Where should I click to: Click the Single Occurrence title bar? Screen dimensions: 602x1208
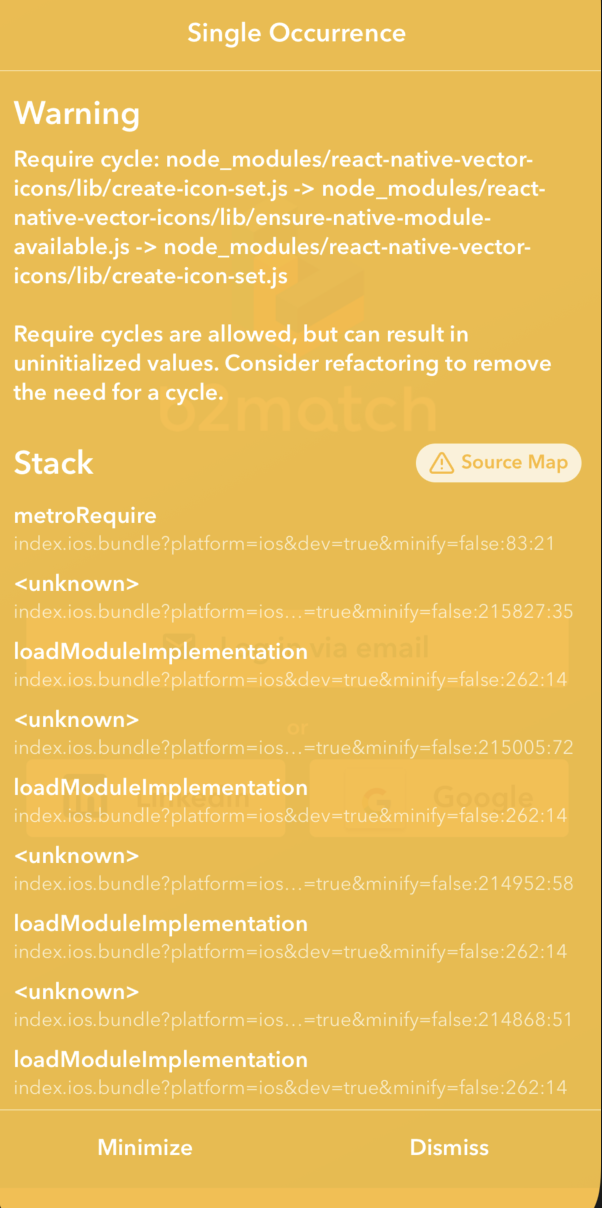click(297, 33)
